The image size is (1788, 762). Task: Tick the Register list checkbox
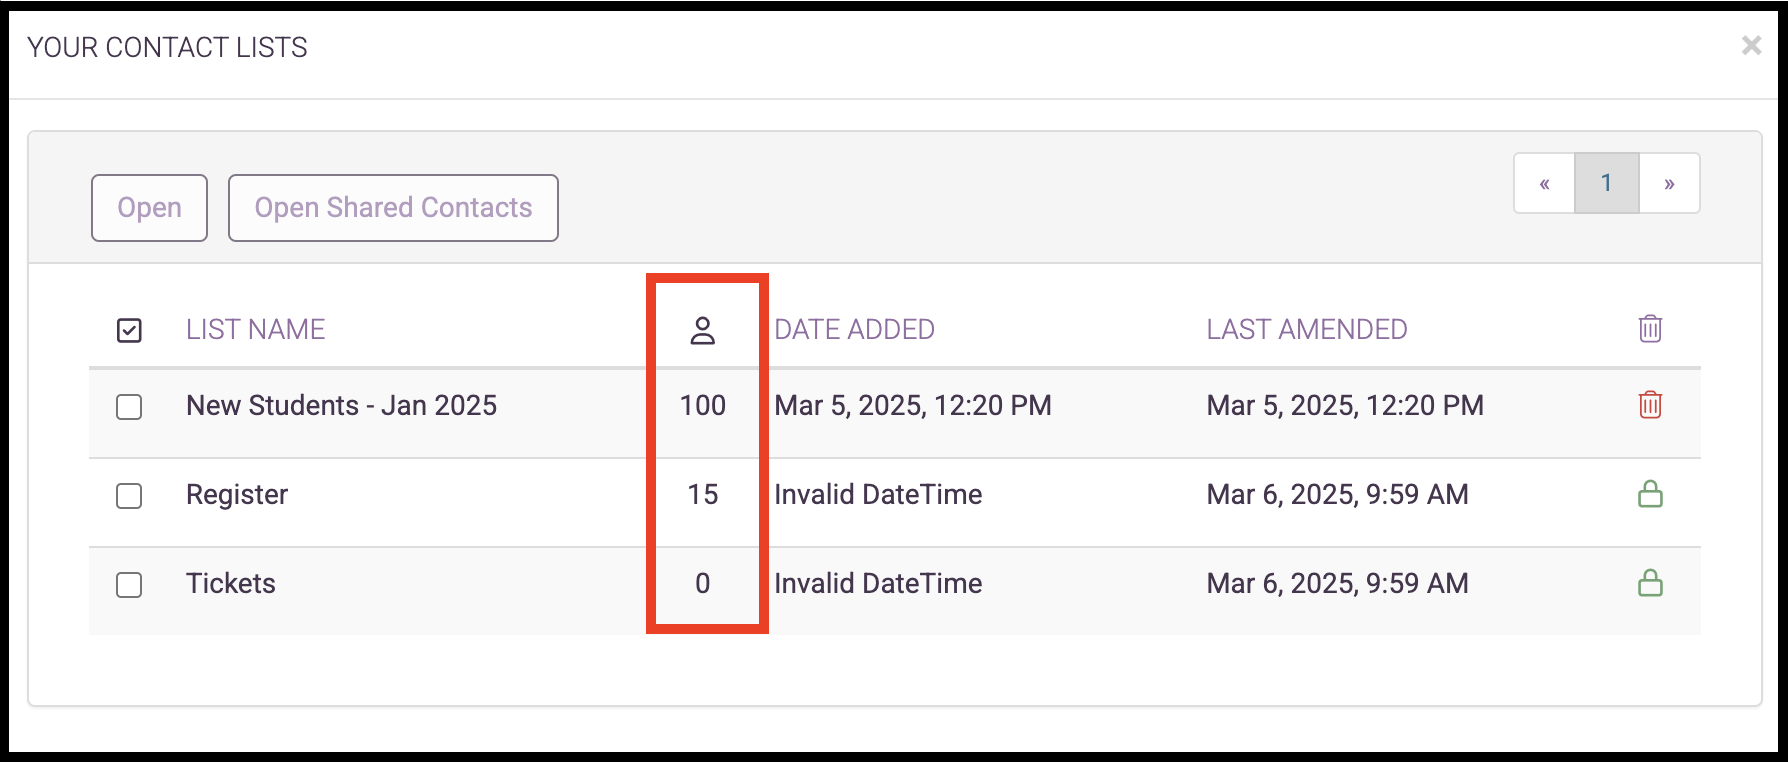pos(129,496)
